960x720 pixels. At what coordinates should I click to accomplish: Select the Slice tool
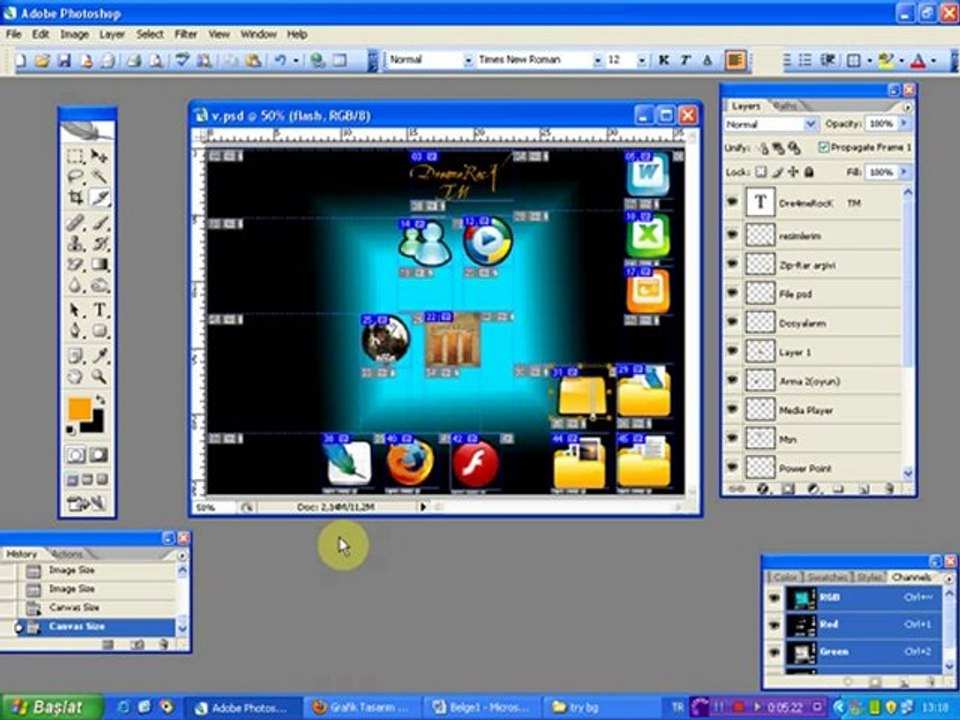99,198
